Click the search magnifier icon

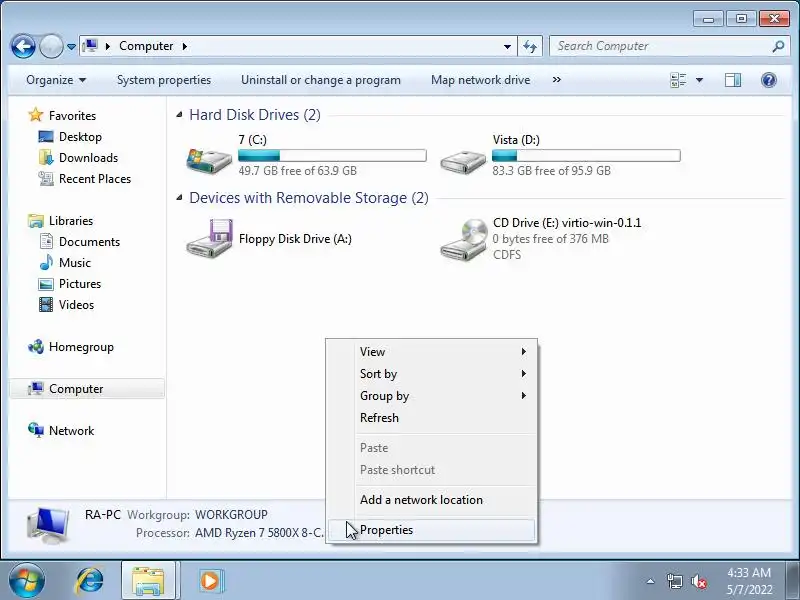pos(779,46)
